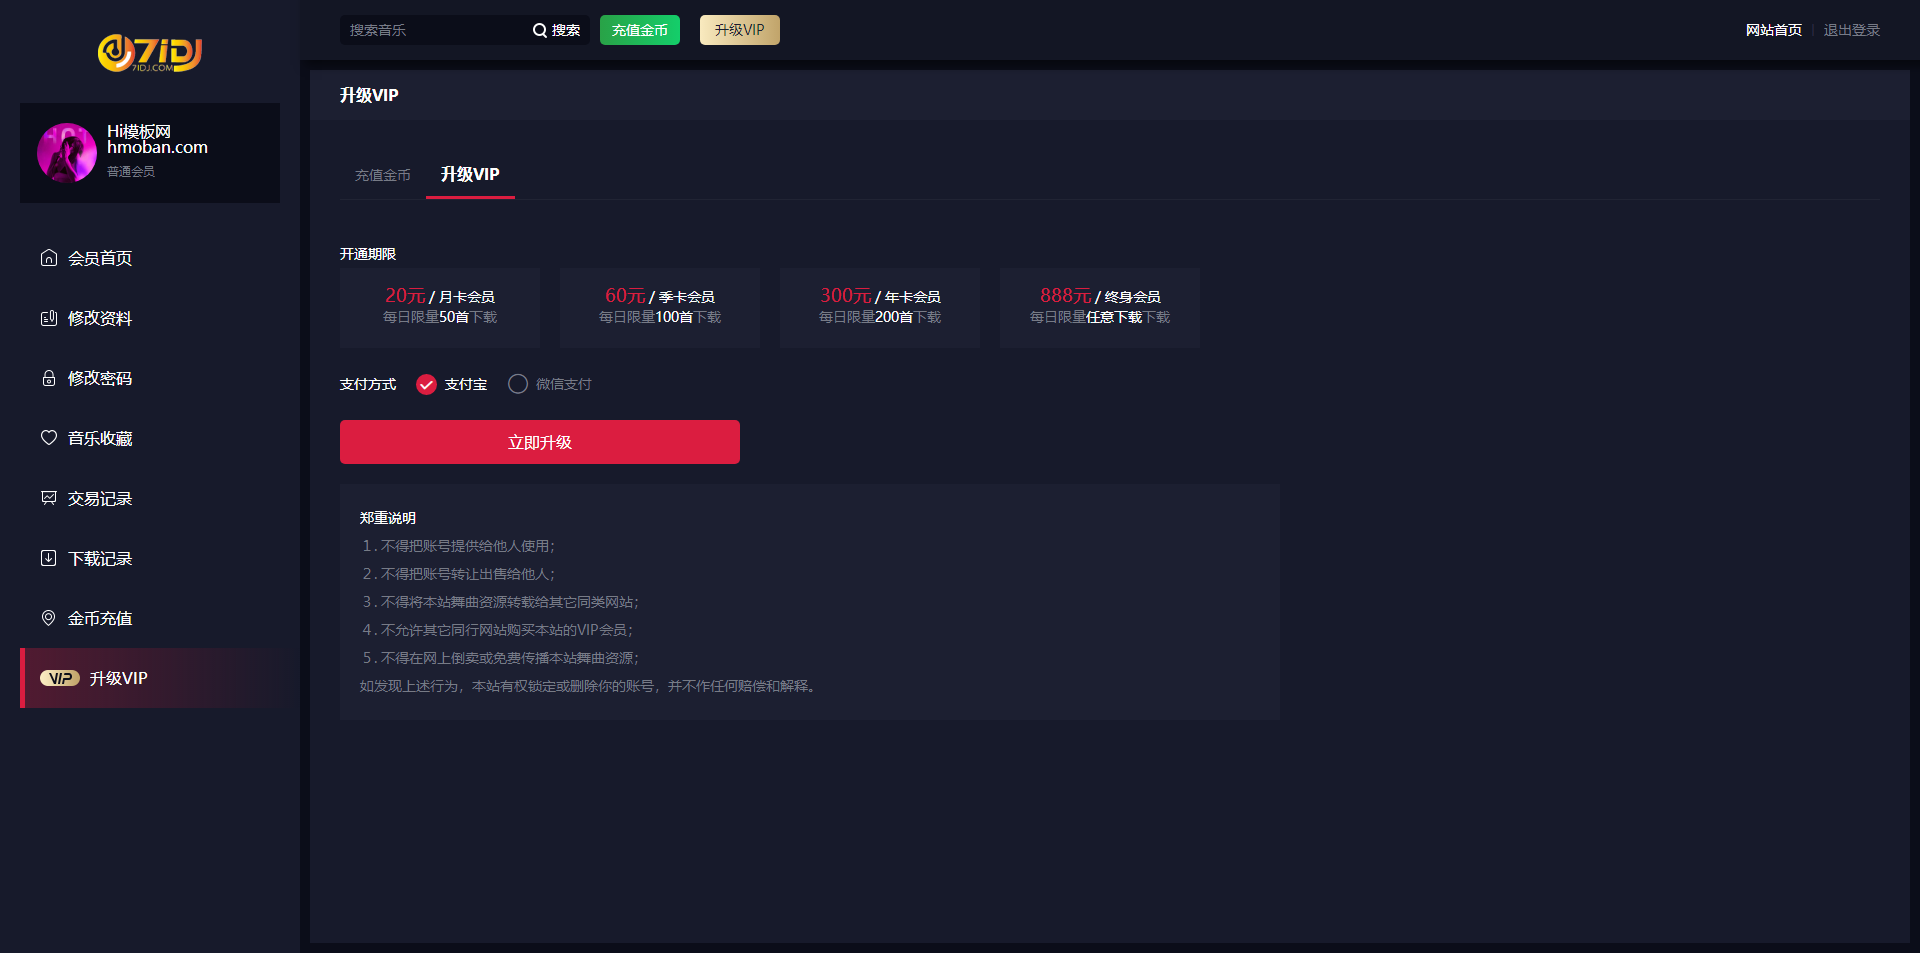
Task: Choose the 300元 年卡会员 plan
Action: click(880, 307)
